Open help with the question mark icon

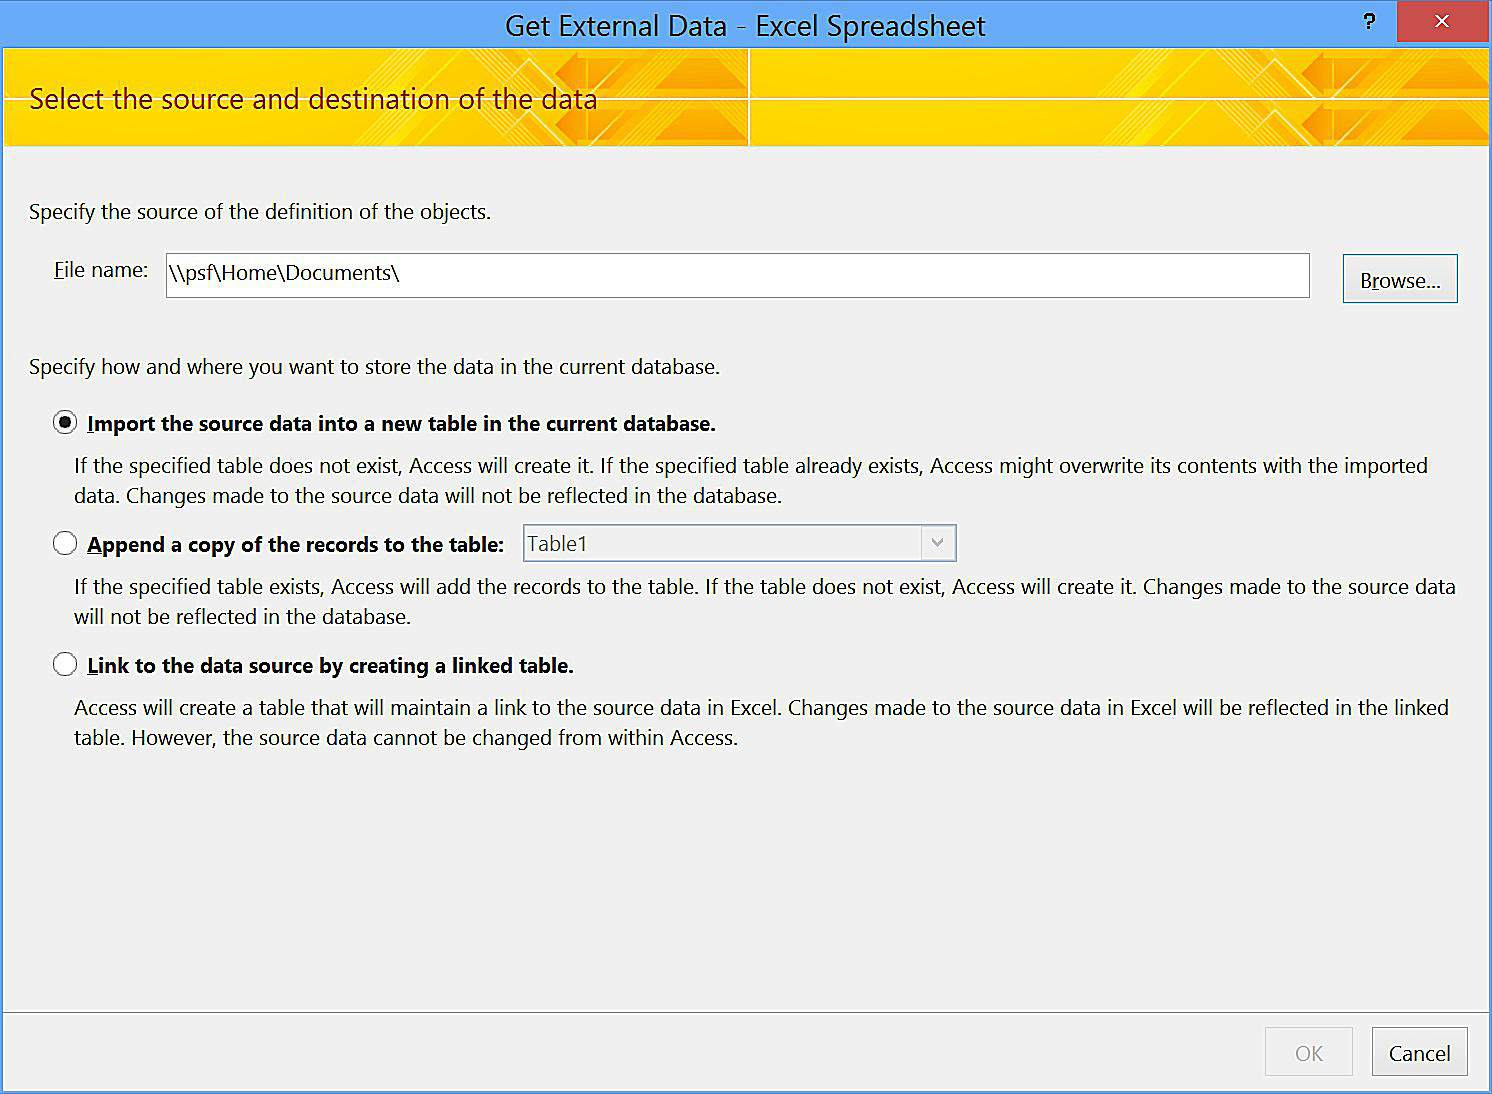(1368, 21)
